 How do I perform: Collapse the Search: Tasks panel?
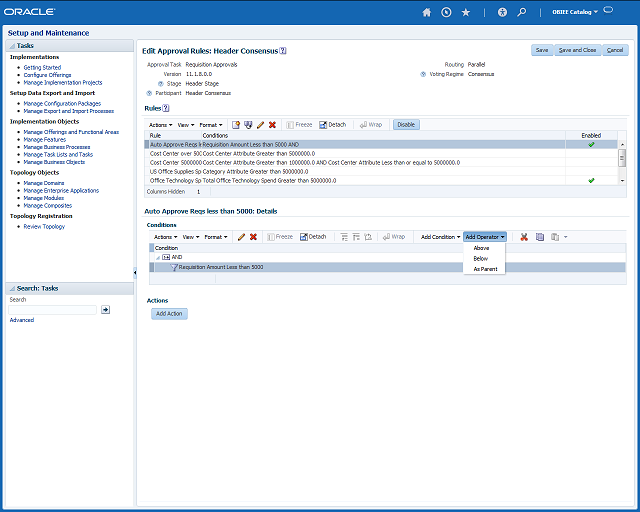click(12, 289)
